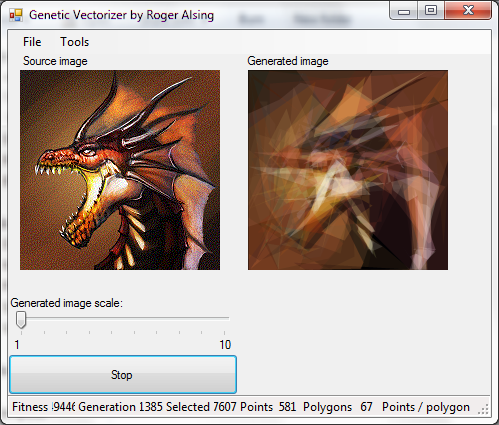Click the Stop button
This screenshot has height=425, width=499.
click(123, 375)
